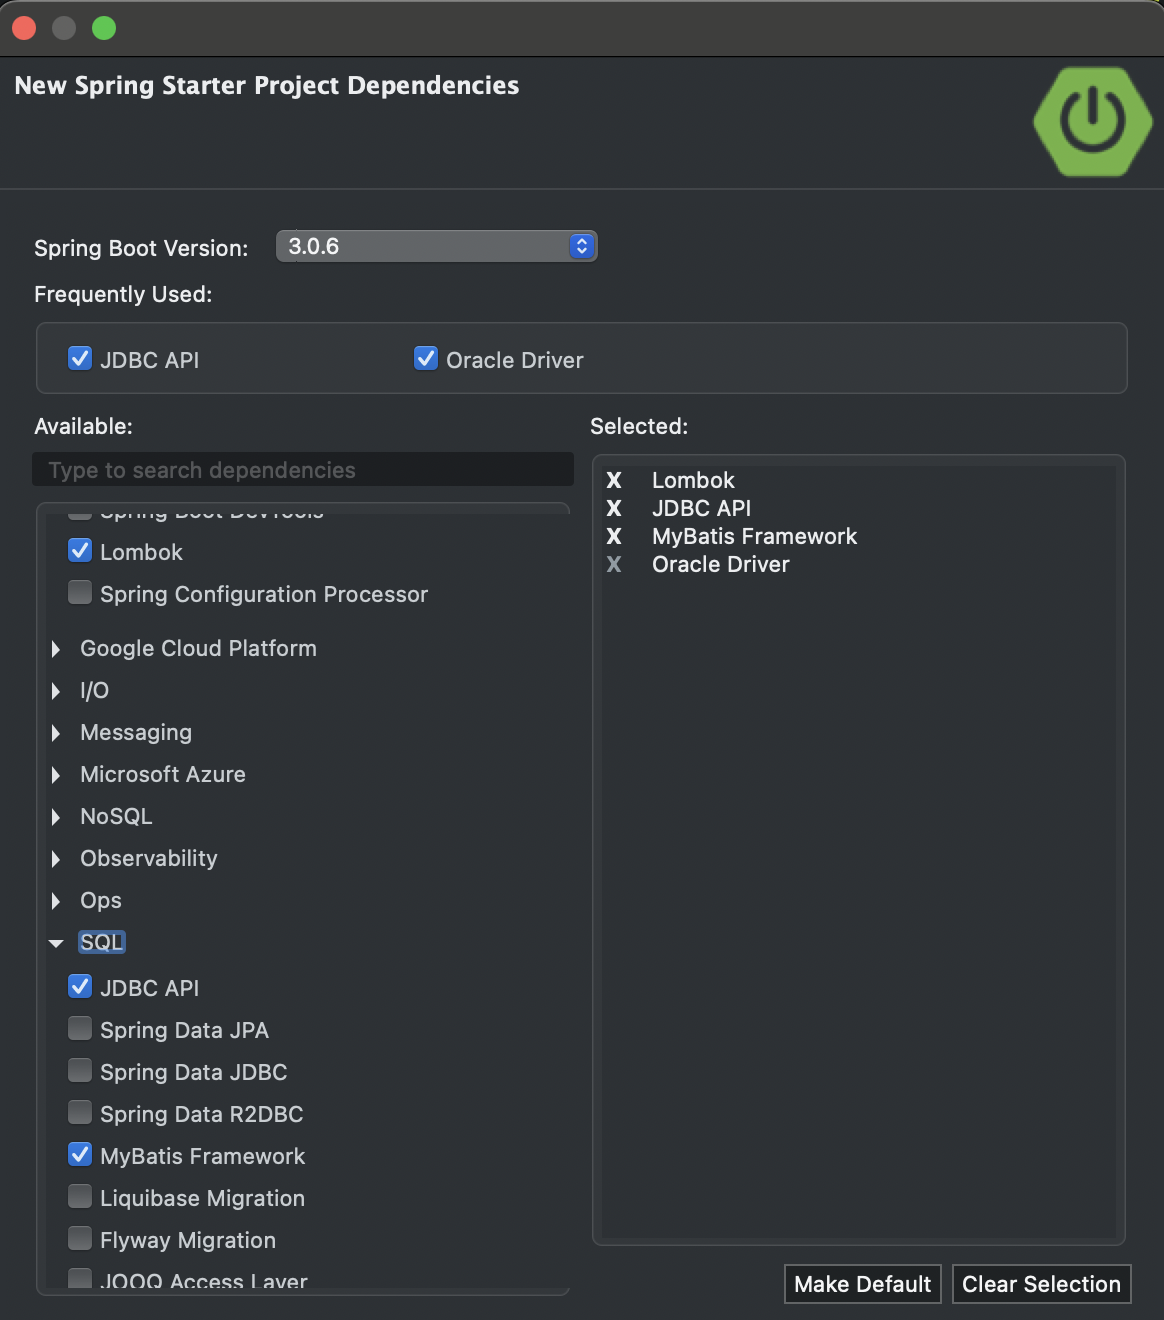1164x1320 pixels.
Task: Uncheck MyBatis Framework checkbox
Action: (x=80, y=1154)
